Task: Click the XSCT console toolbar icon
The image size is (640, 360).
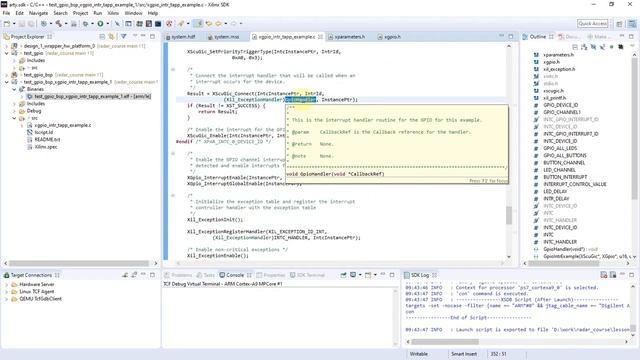Action: point(158,24)
